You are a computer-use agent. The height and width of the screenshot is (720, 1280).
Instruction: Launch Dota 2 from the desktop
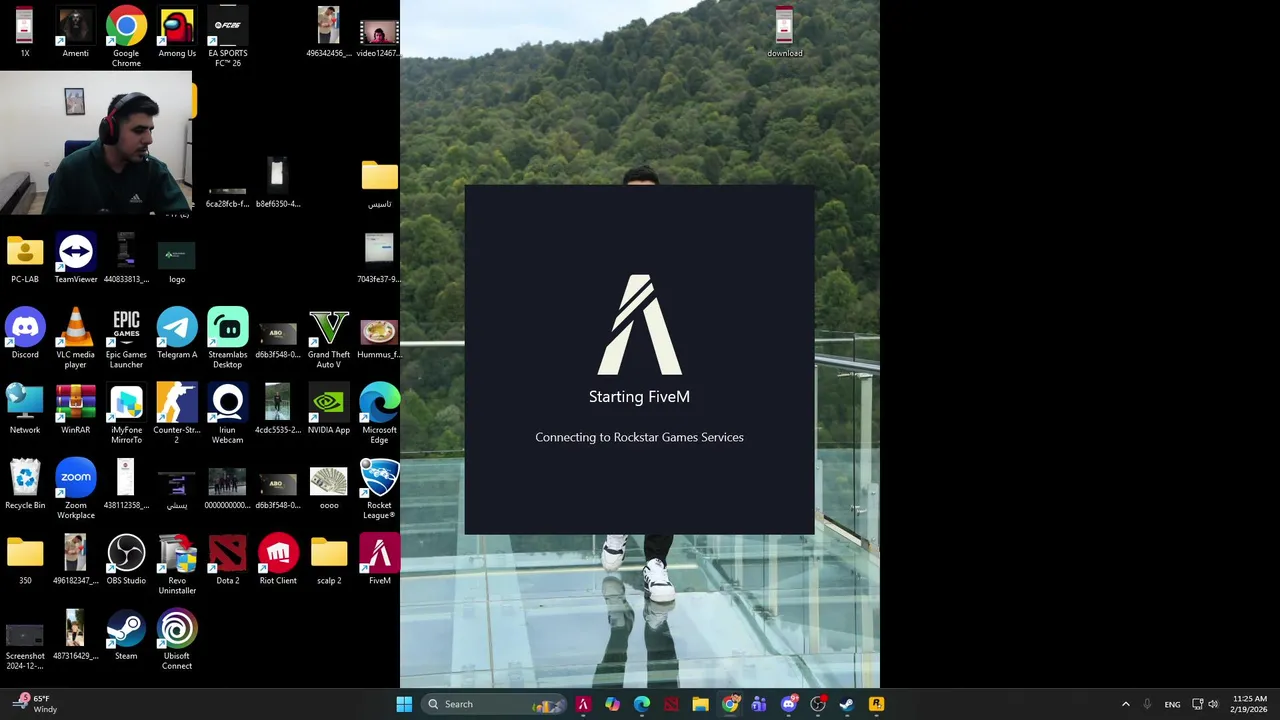[228, 560]
